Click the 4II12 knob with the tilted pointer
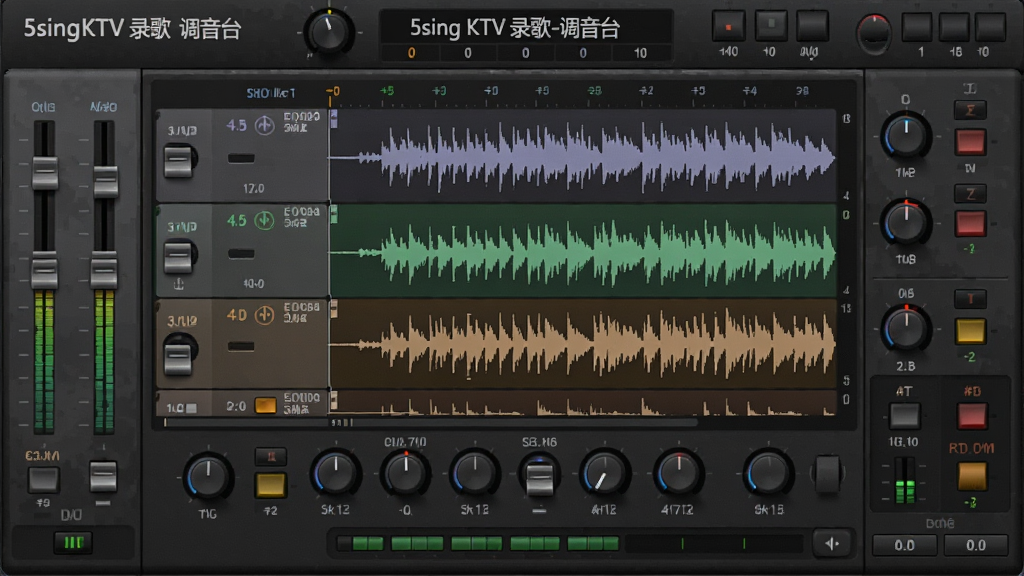1024x576 pixels. point(604,473)
